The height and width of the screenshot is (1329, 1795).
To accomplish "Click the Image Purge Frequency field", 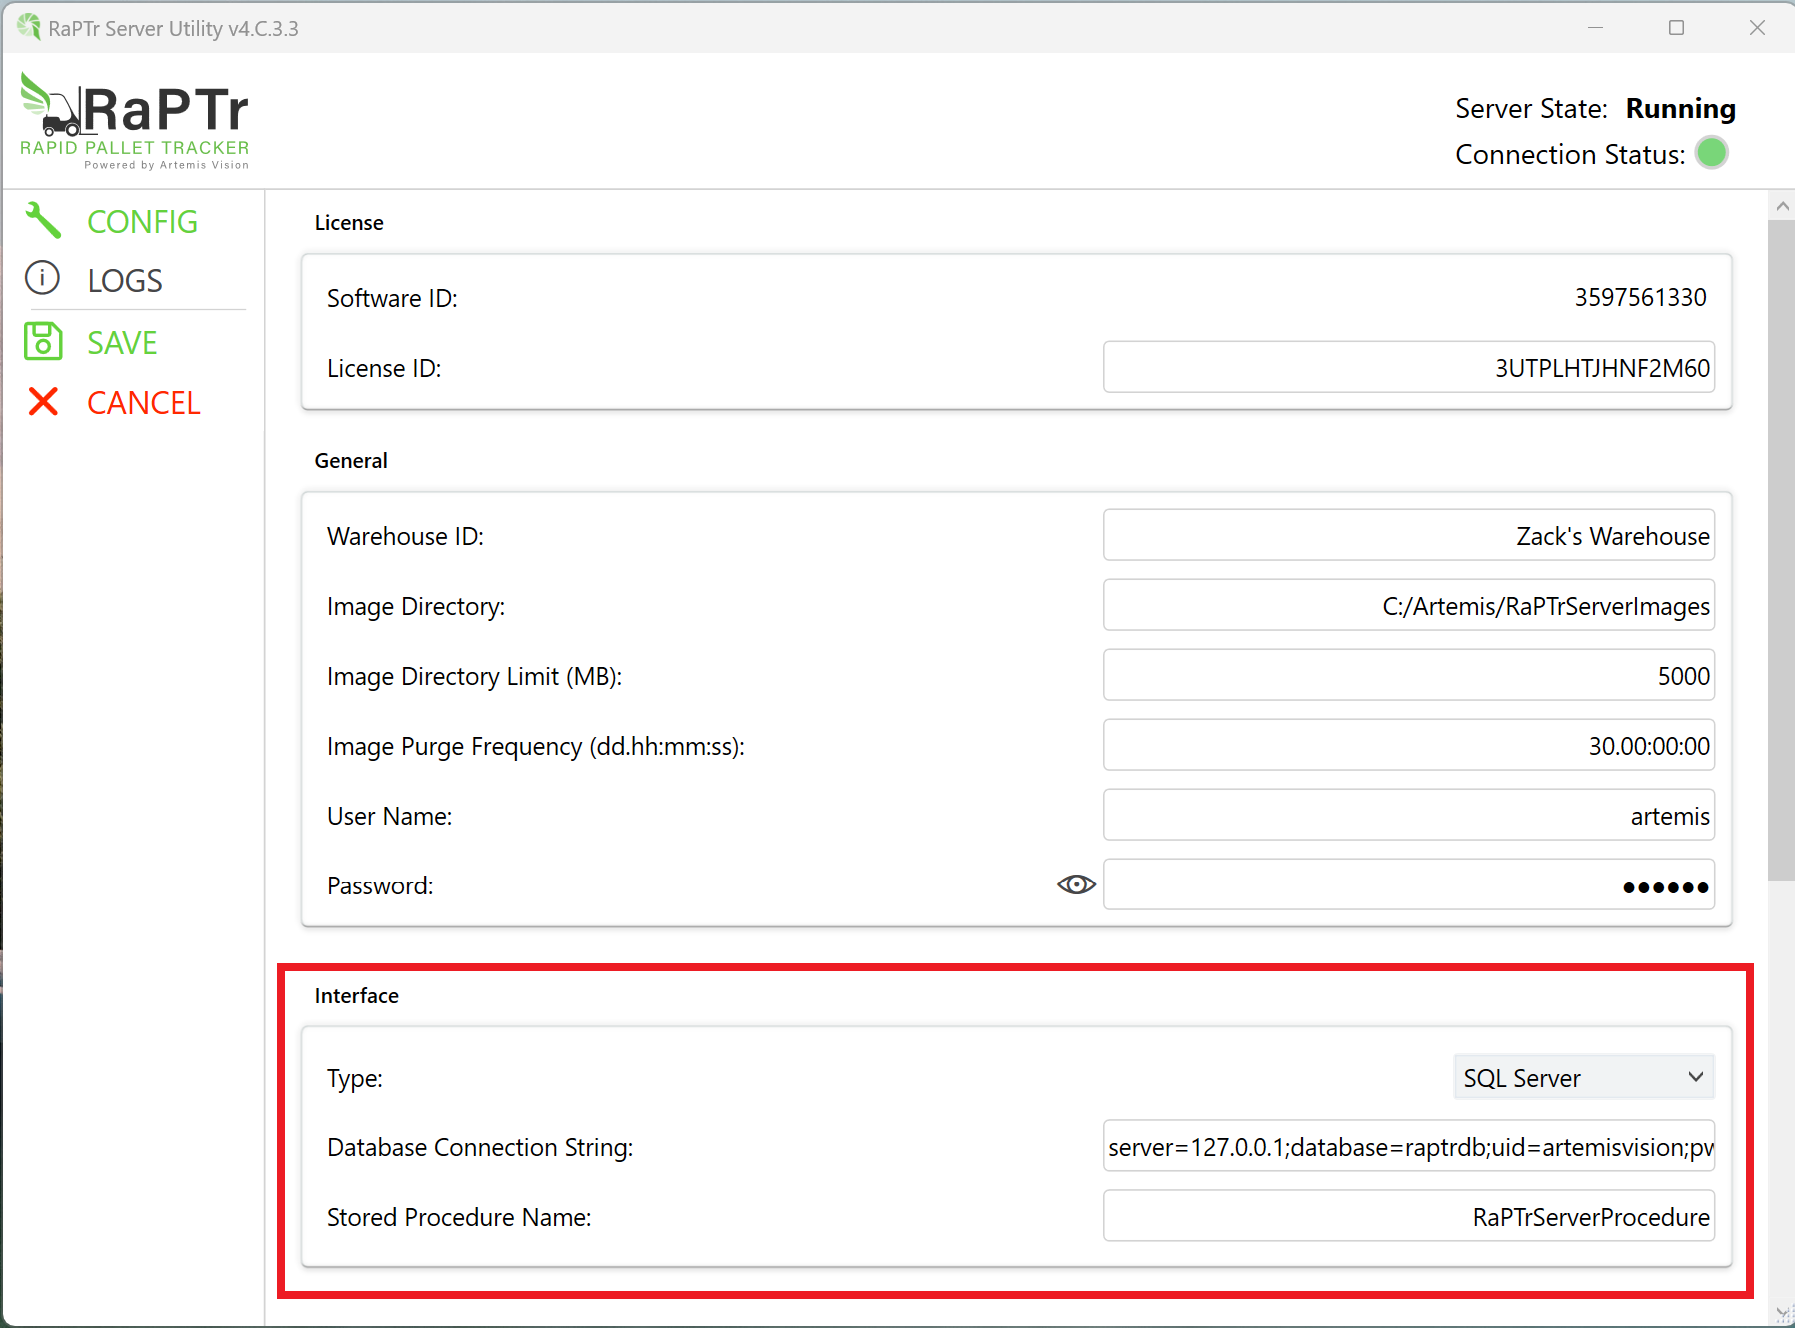I will [x=1408, y=746].
